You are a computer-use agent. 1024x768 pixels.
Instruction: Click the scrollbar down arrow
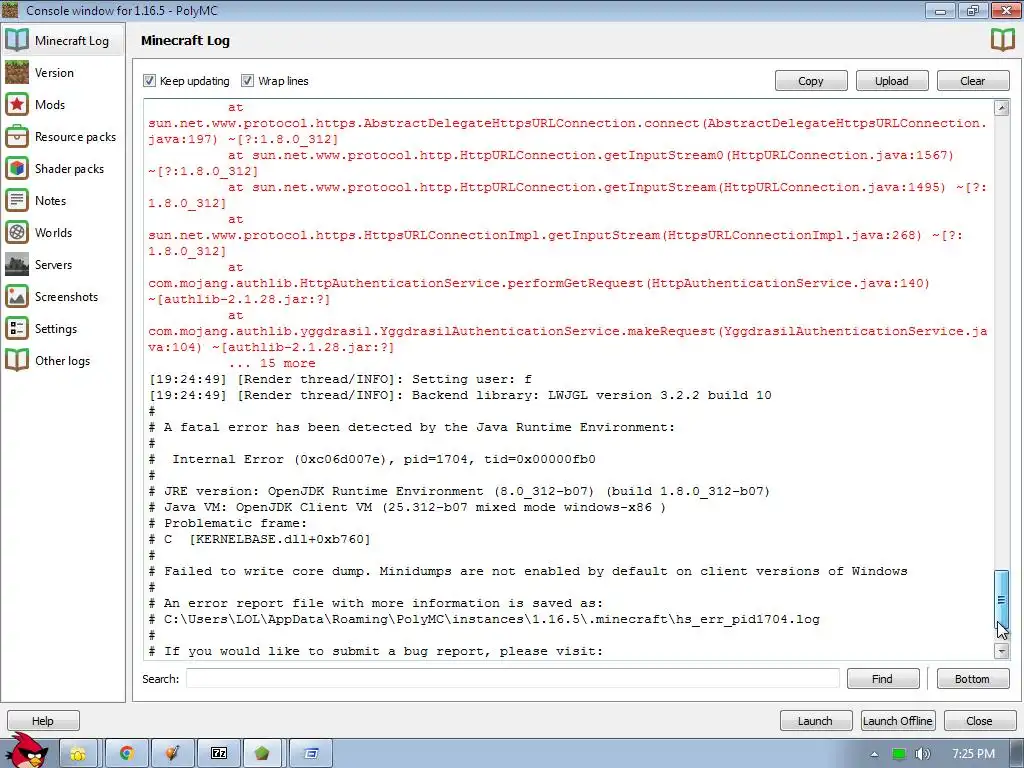[x=1001, y=650]
